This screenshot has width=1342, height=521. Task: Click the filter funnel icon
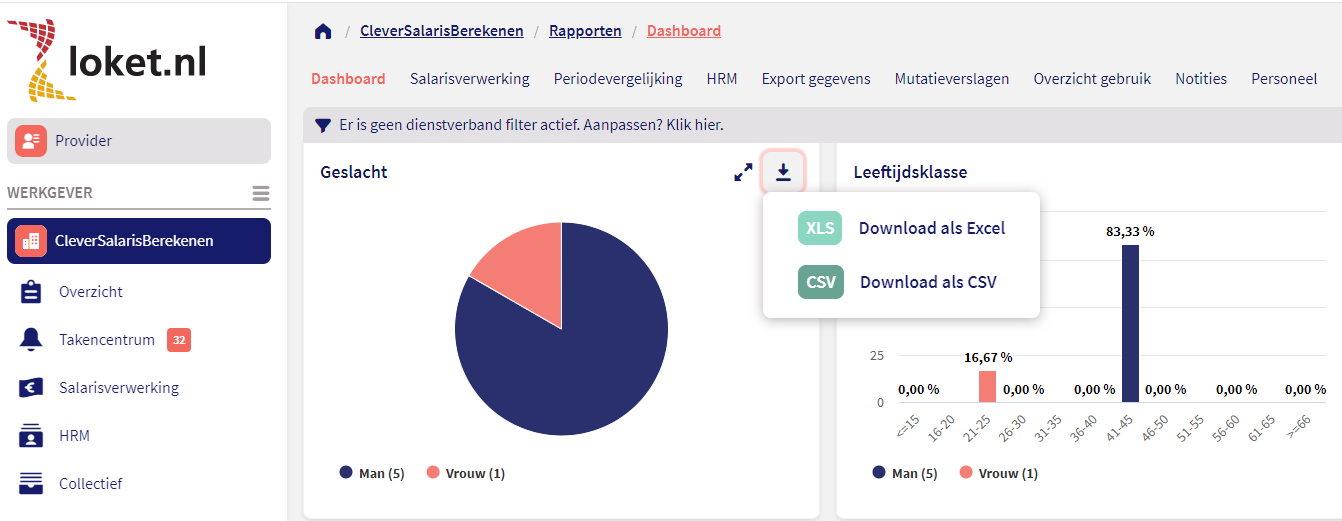tap(322, 125)
